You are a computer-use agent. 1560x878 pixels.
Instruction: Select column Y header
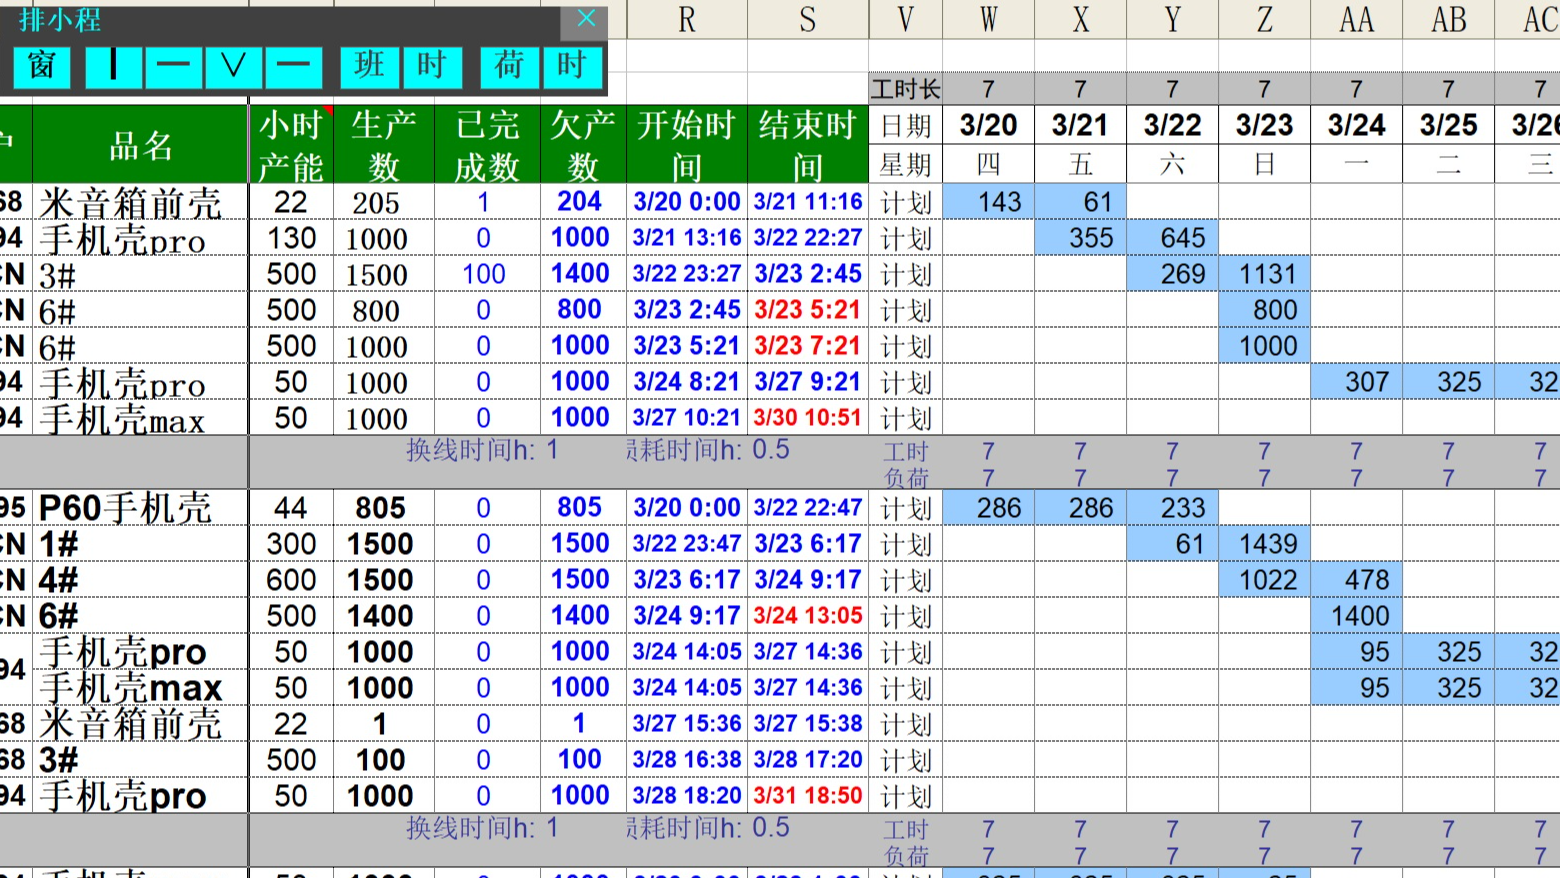click(x=1173, y=19)
